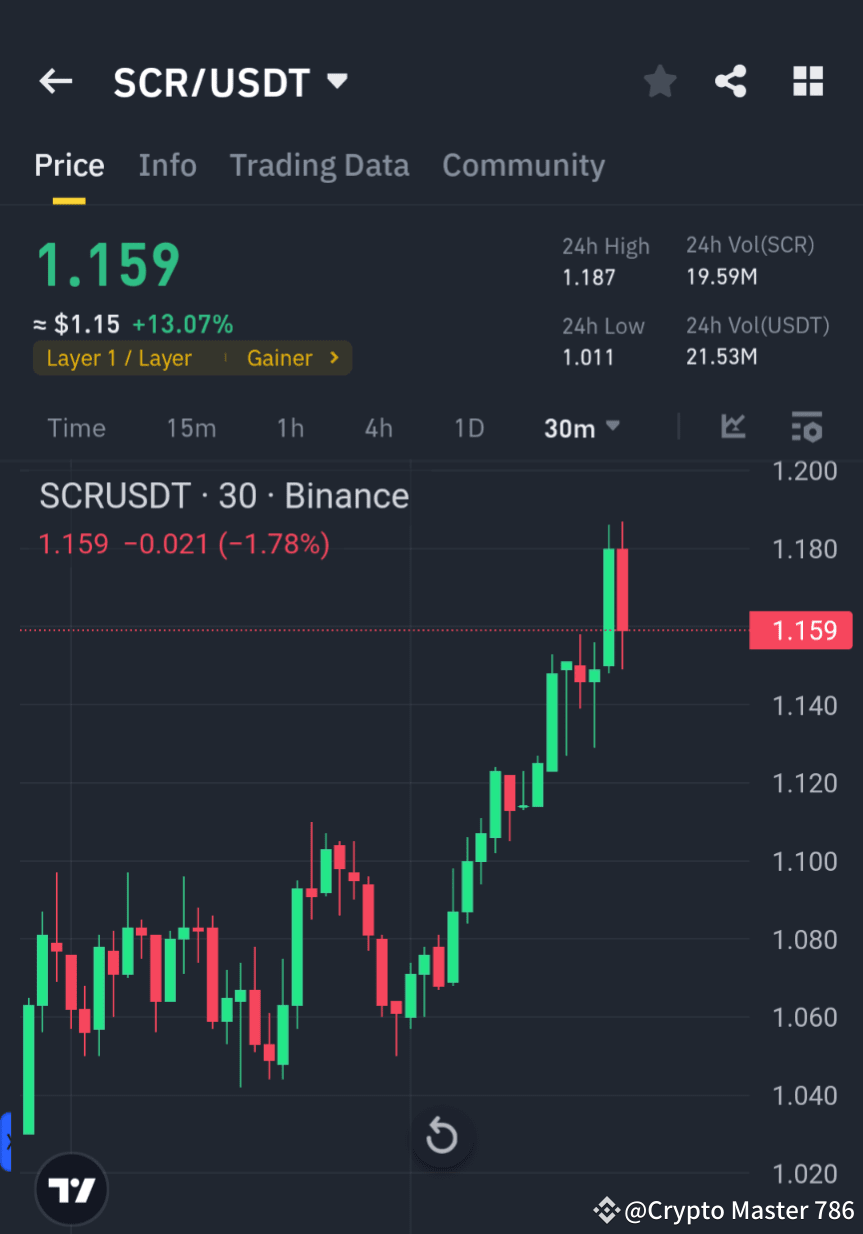
Task: Refresh the chart with the reload icon
Action: pyautogui.click(x=442, y=1136)
